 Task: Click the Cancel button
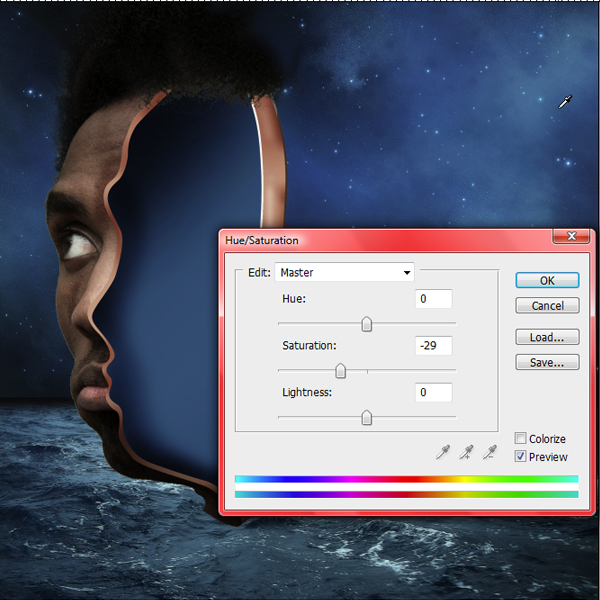click(x=547, y=306)
